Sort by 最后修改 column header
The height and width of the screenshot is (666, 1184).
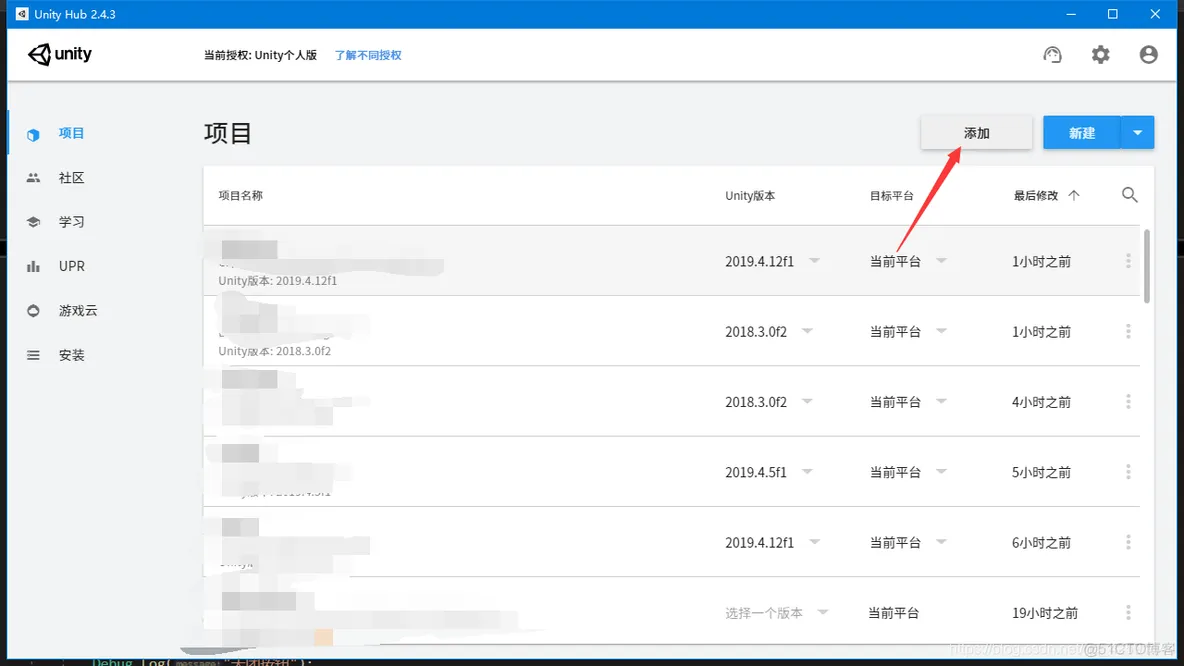[x=1035, y=196]
